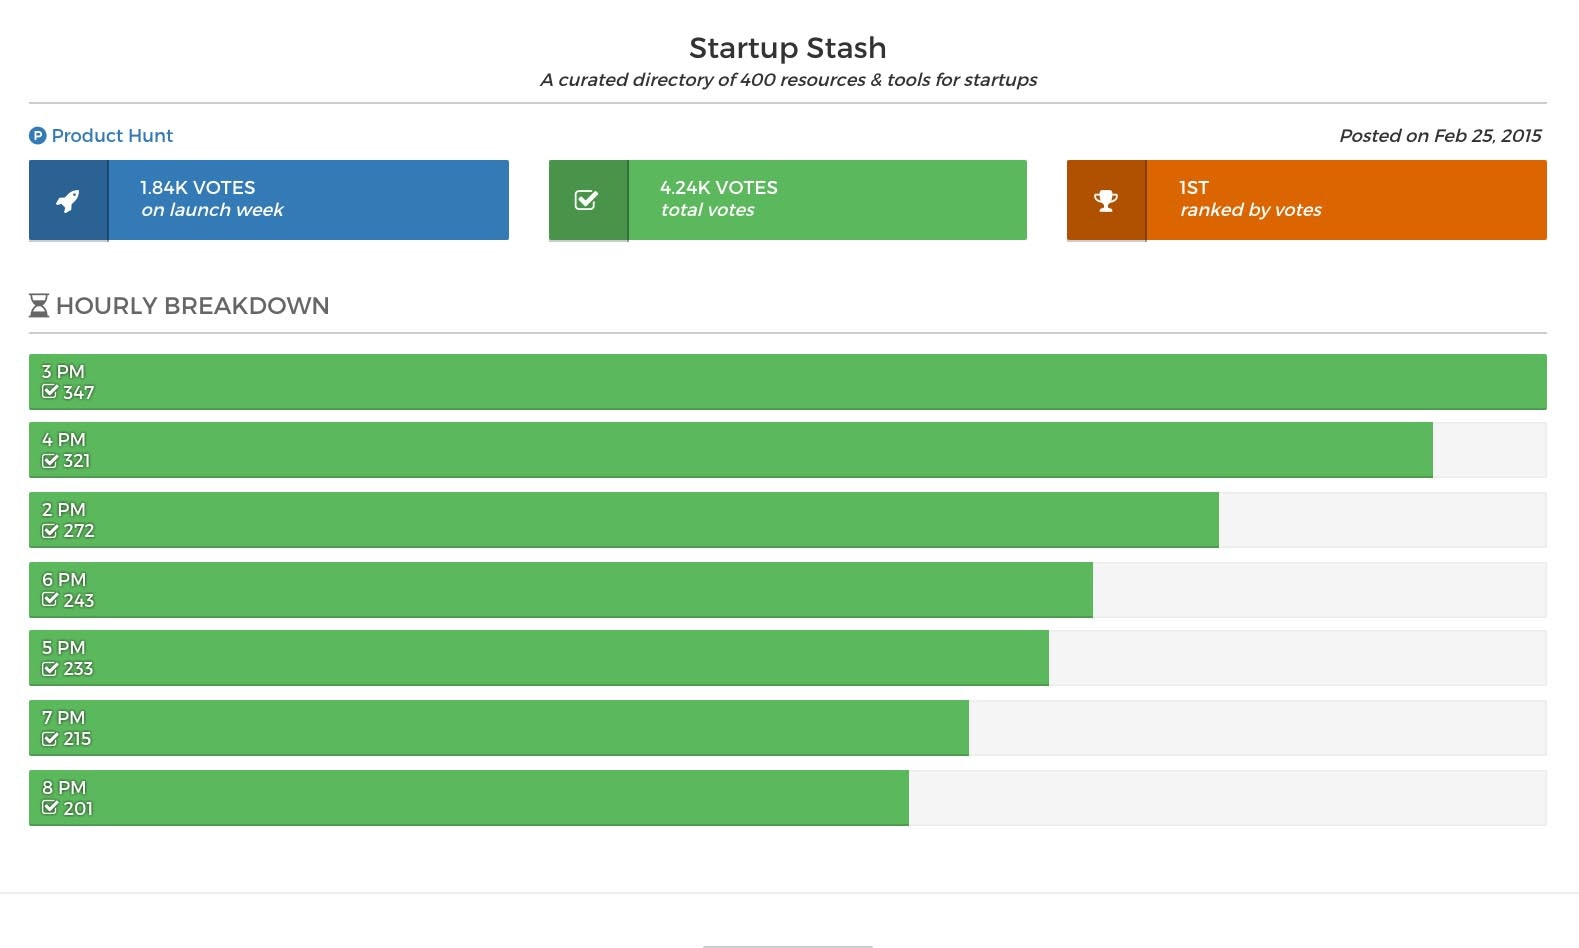Viewport: 1579px width, 948px height.
Task: Click the check icon next to 347
Action: (50, 392)
